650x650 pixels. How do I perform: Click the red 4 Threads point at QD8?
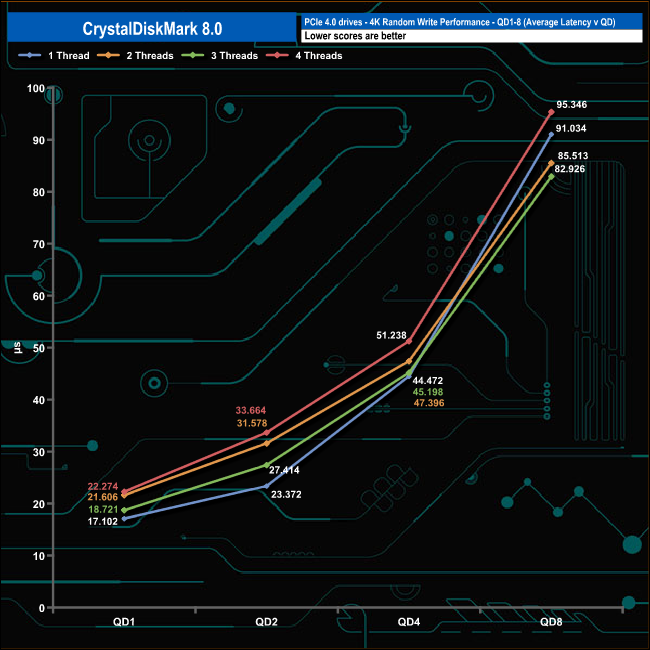click(x=551, y=112)
